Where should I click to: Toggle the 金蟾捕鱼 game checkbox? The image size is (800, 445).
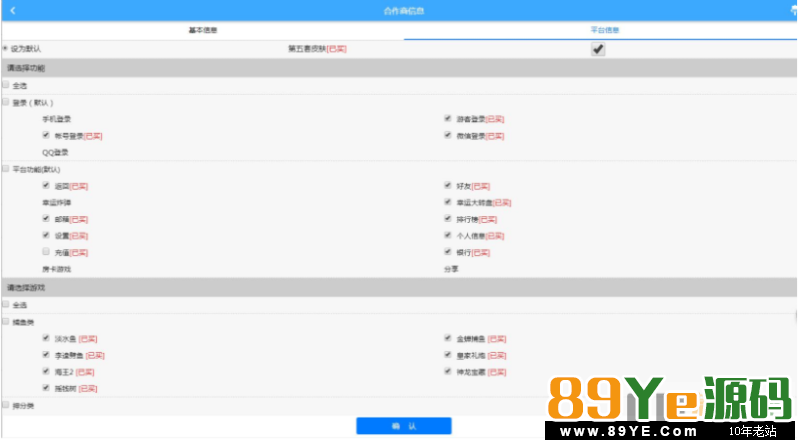(x=448, y=338)
